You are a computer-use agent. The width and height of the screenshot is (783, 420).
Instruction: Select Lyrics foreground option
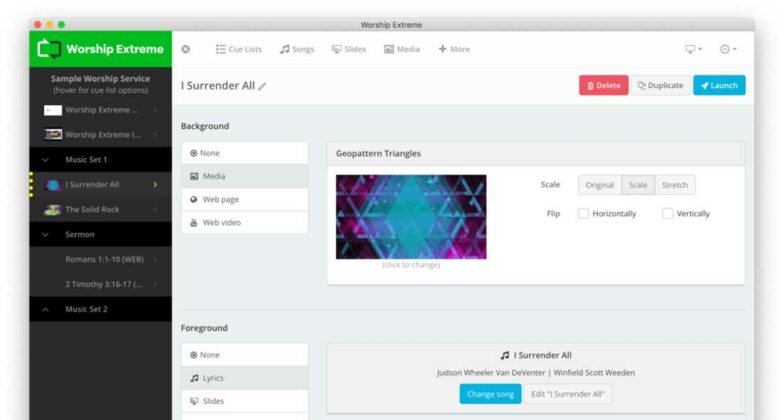245,378
